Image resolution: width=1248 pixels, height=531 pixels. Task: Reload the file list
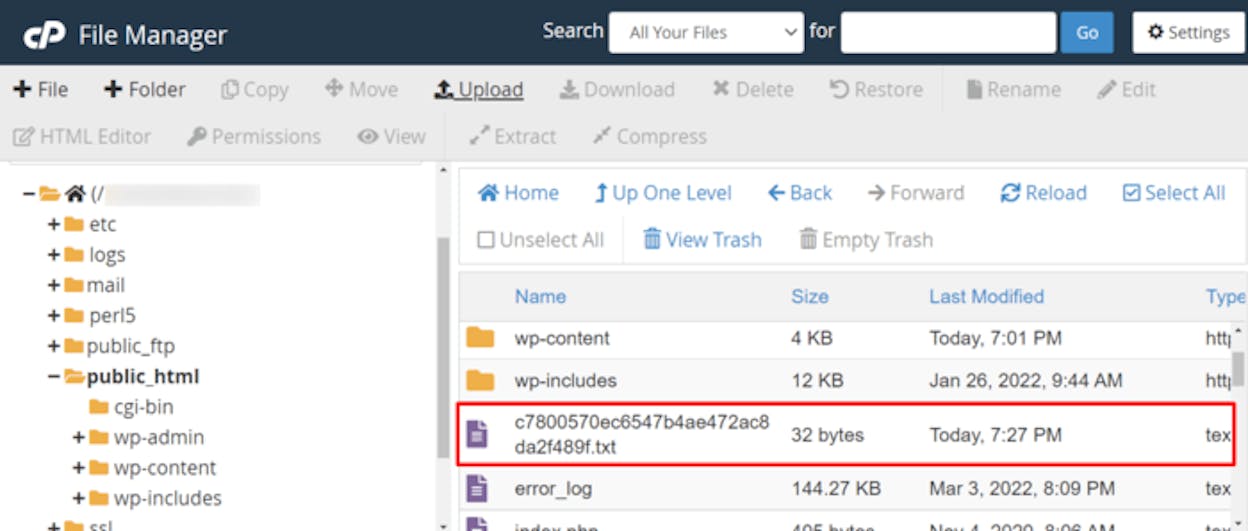(x=1043, y=193)
